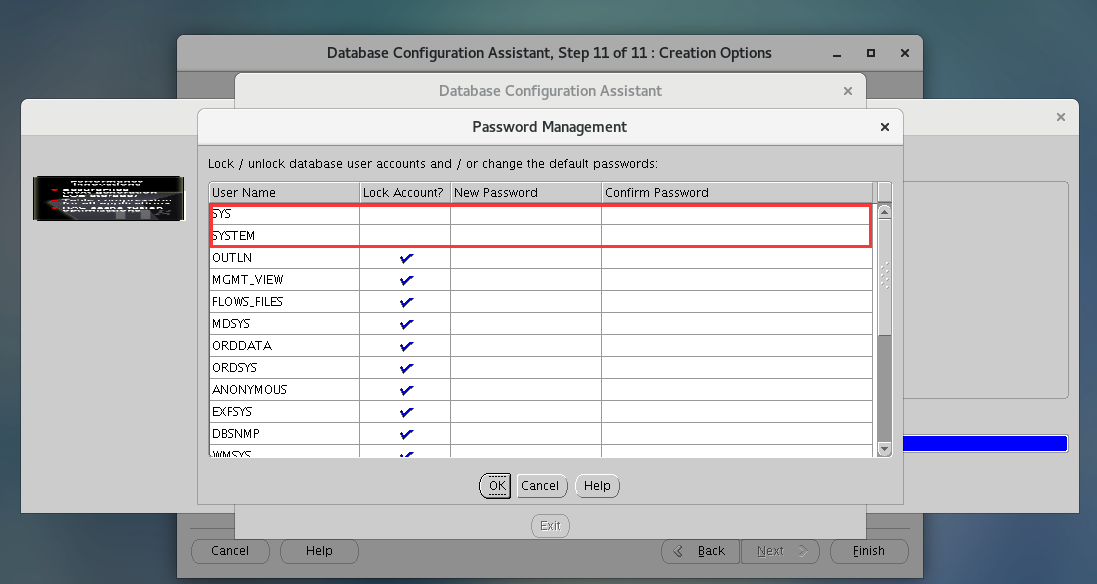This screenshot has width=1097, height=584.
Task: Uncheck Lock Account for FLOWS_FILES
Action: point(406,302)
